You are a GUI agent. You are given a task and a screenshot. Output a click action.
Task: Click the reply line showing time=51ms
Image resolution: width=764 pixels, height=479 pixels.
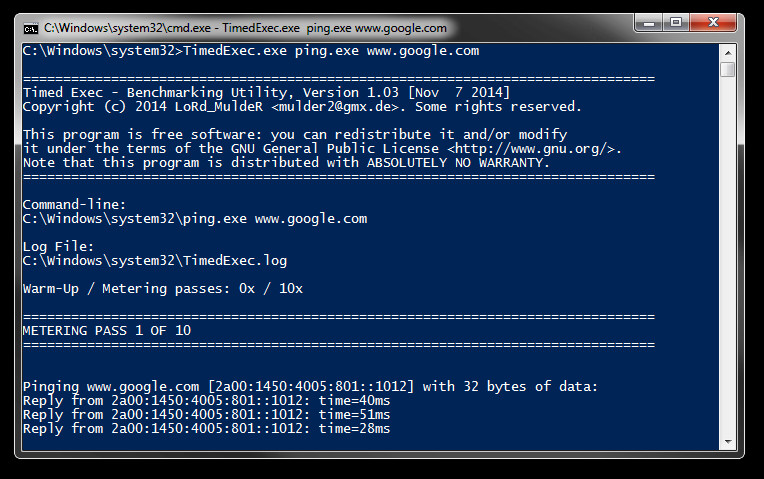207,414
